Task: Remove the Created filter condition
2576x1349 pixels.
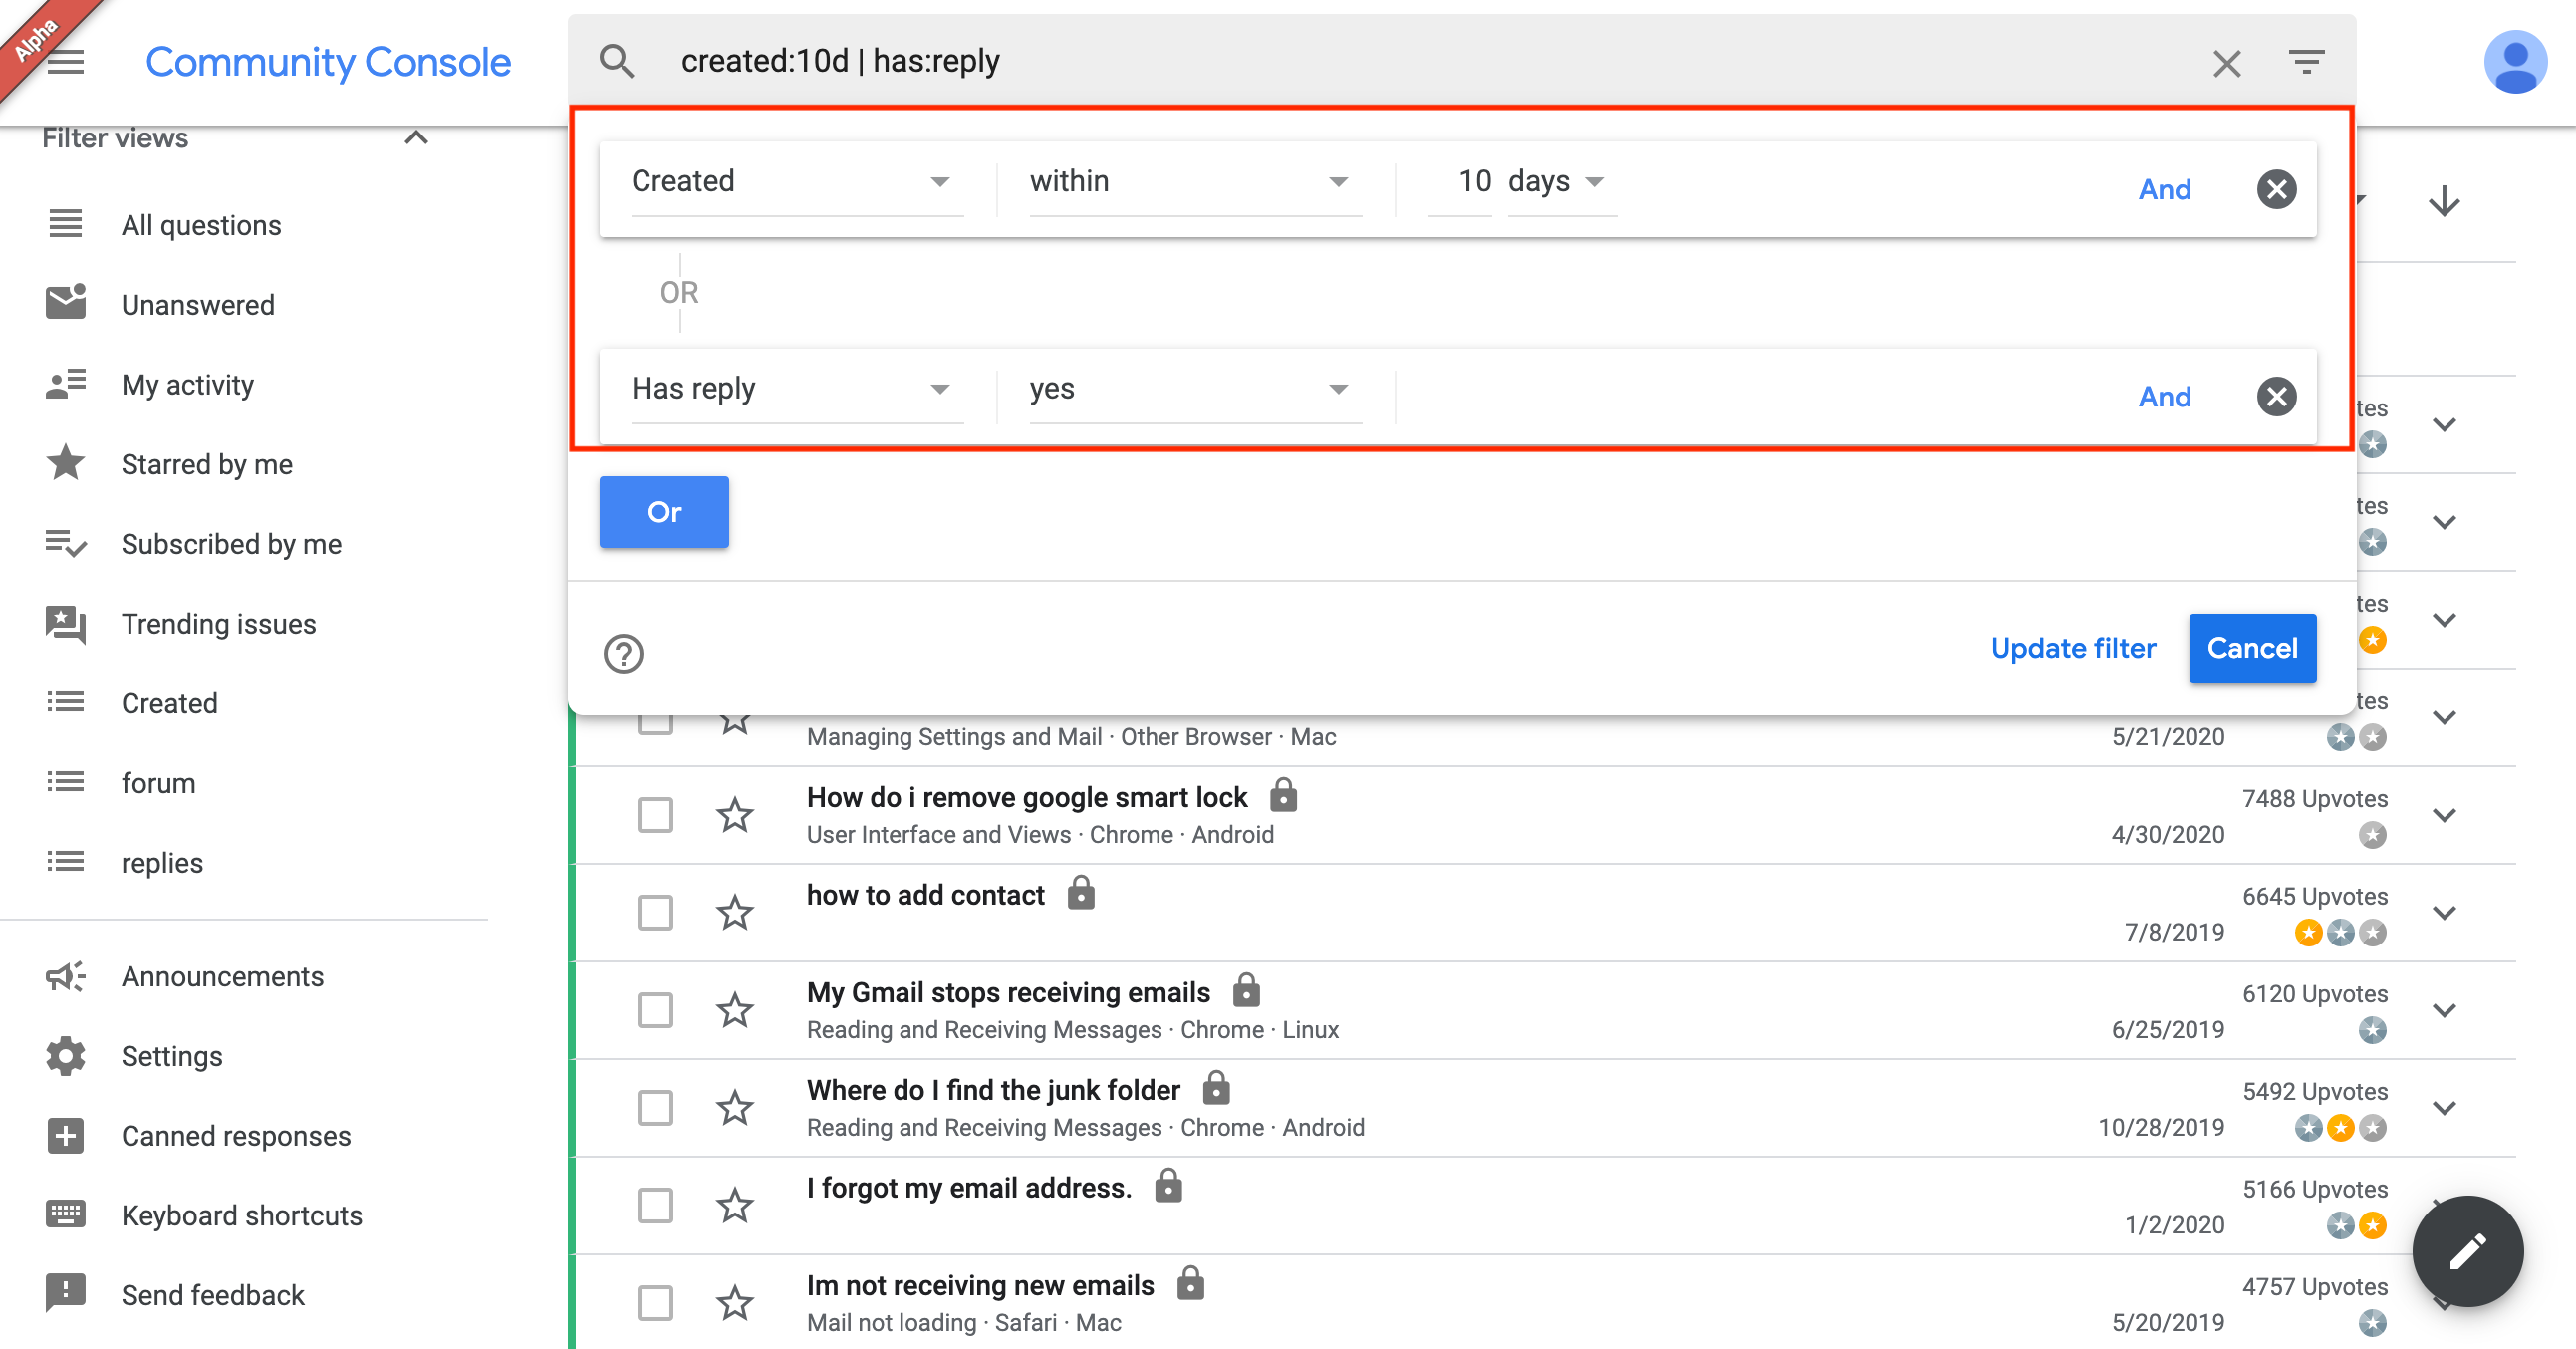Action: click(2276, 189)
